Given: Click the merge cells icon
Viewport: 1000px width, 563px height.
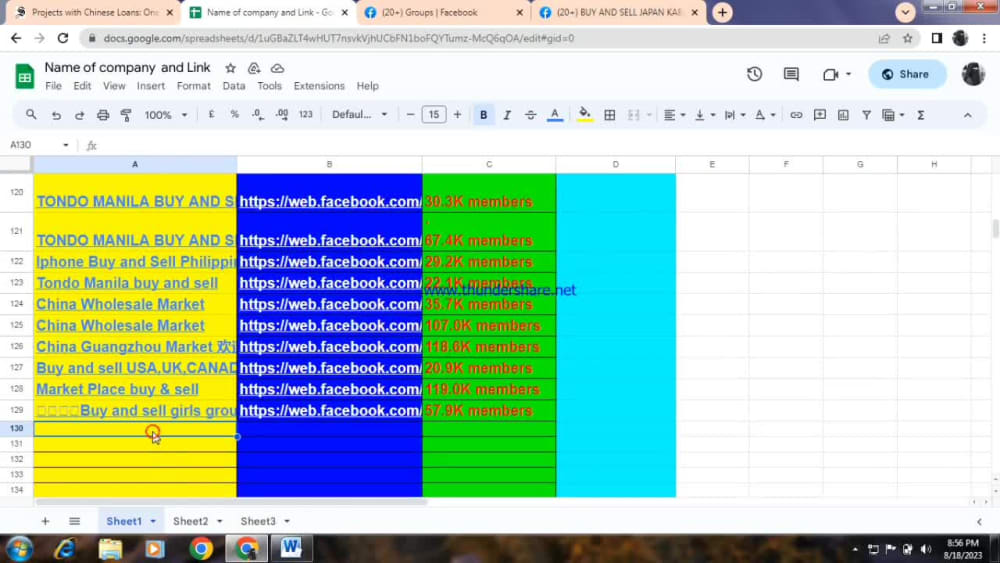Looking at the screenshot, I should 633,115.
